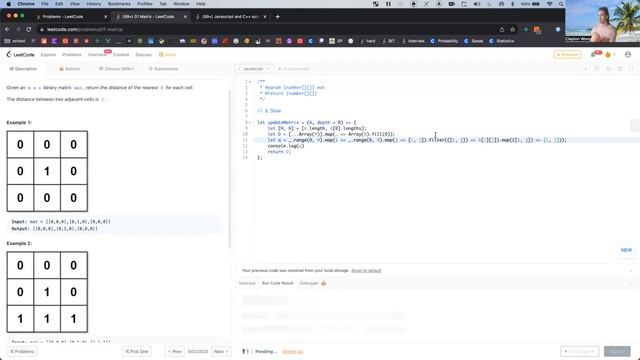Open macOS Spotlight search icon
This screenshot has width=640, height=360.
[x=561, y=4]
